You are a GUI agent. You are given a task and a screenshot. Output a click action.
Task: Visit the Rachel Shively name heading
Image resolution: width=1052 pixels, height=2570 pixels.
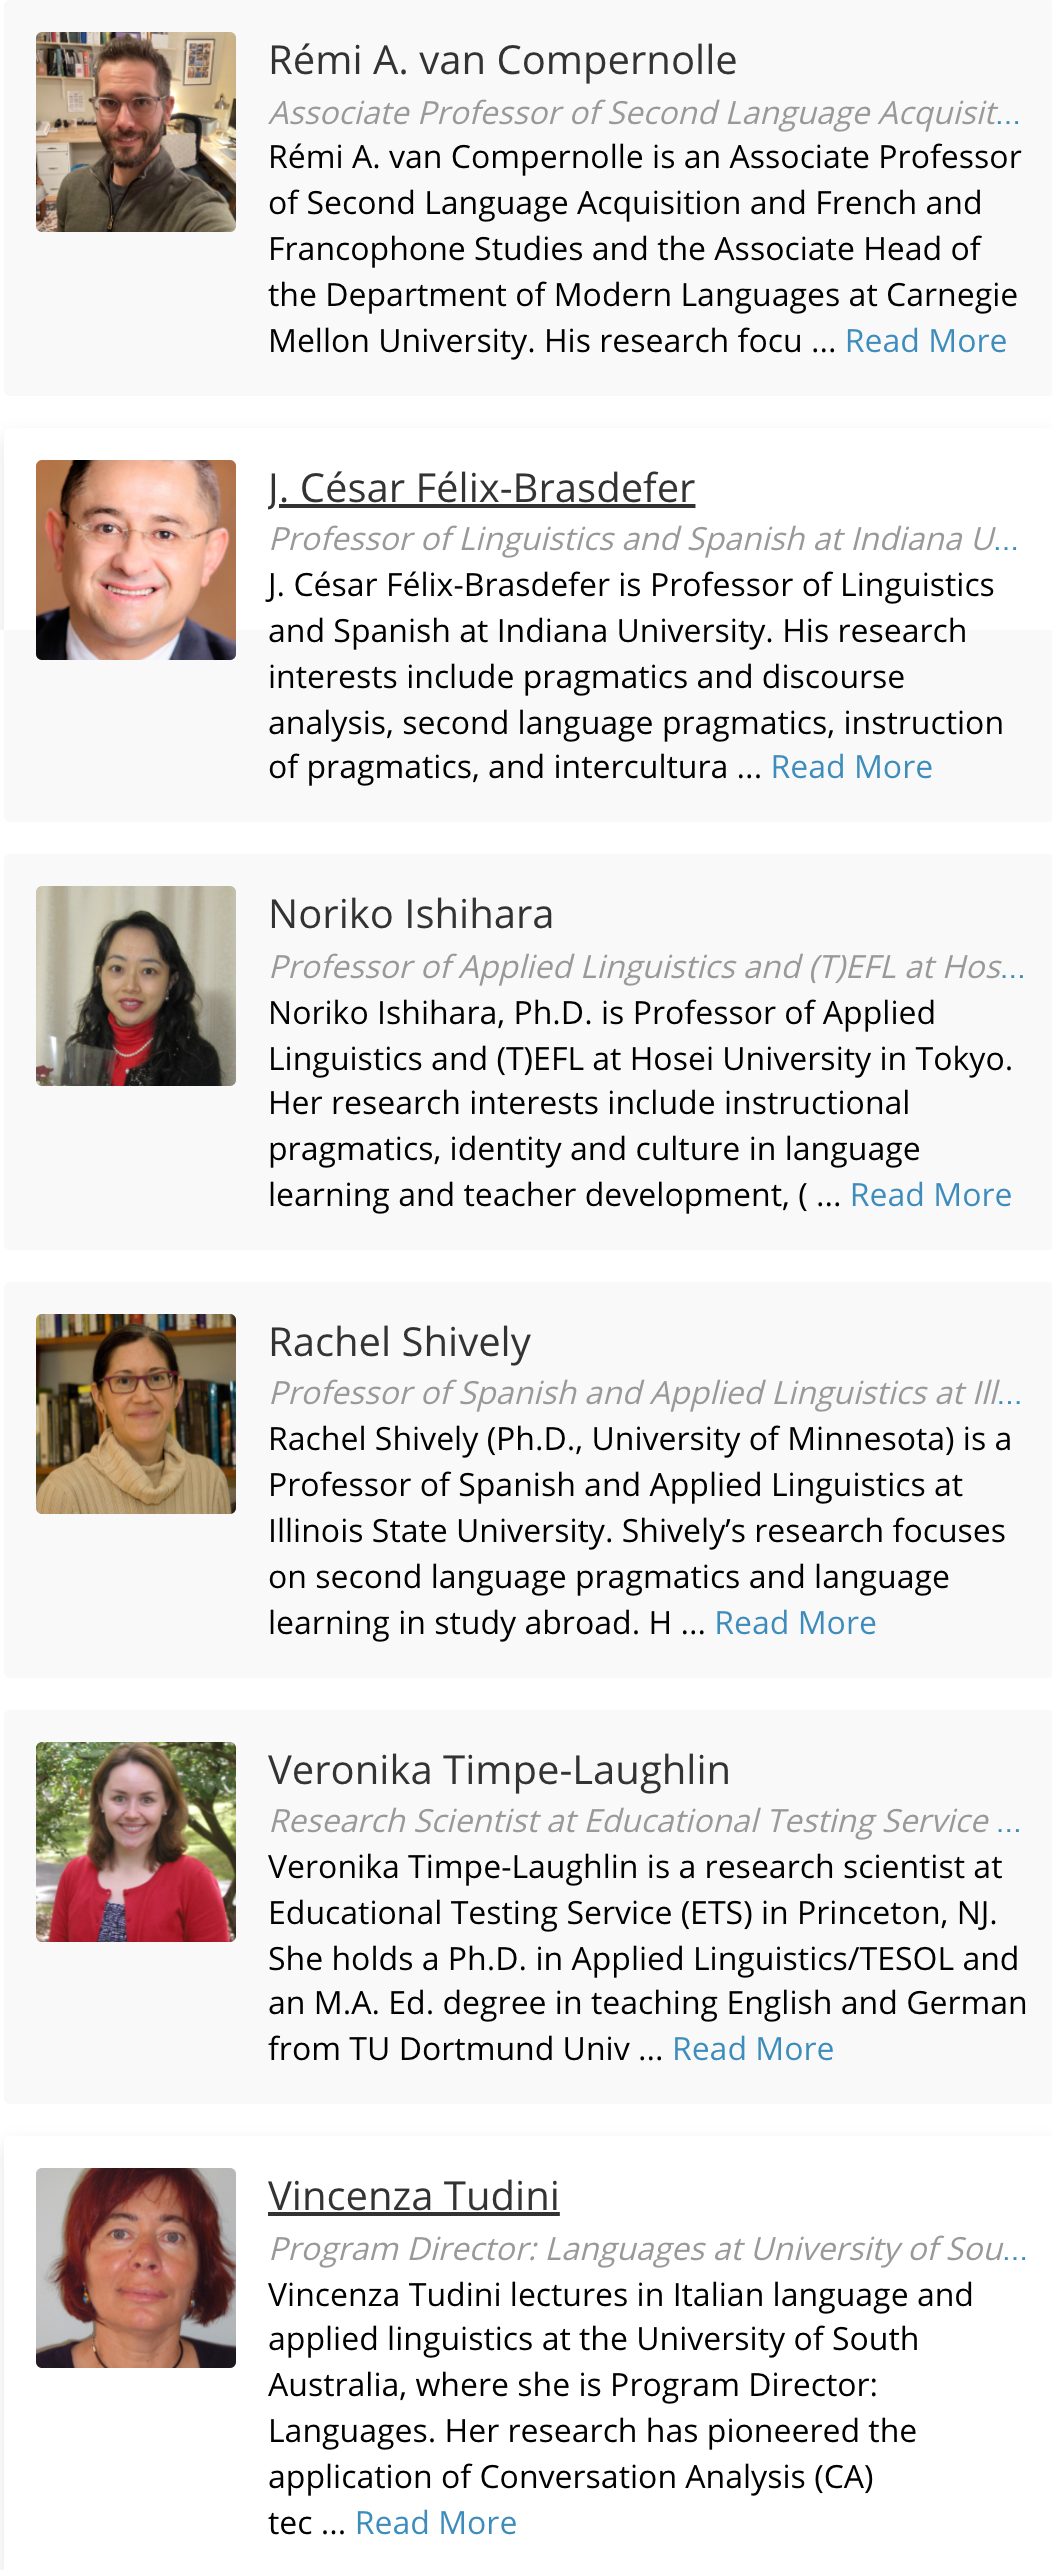point(400,1342)
